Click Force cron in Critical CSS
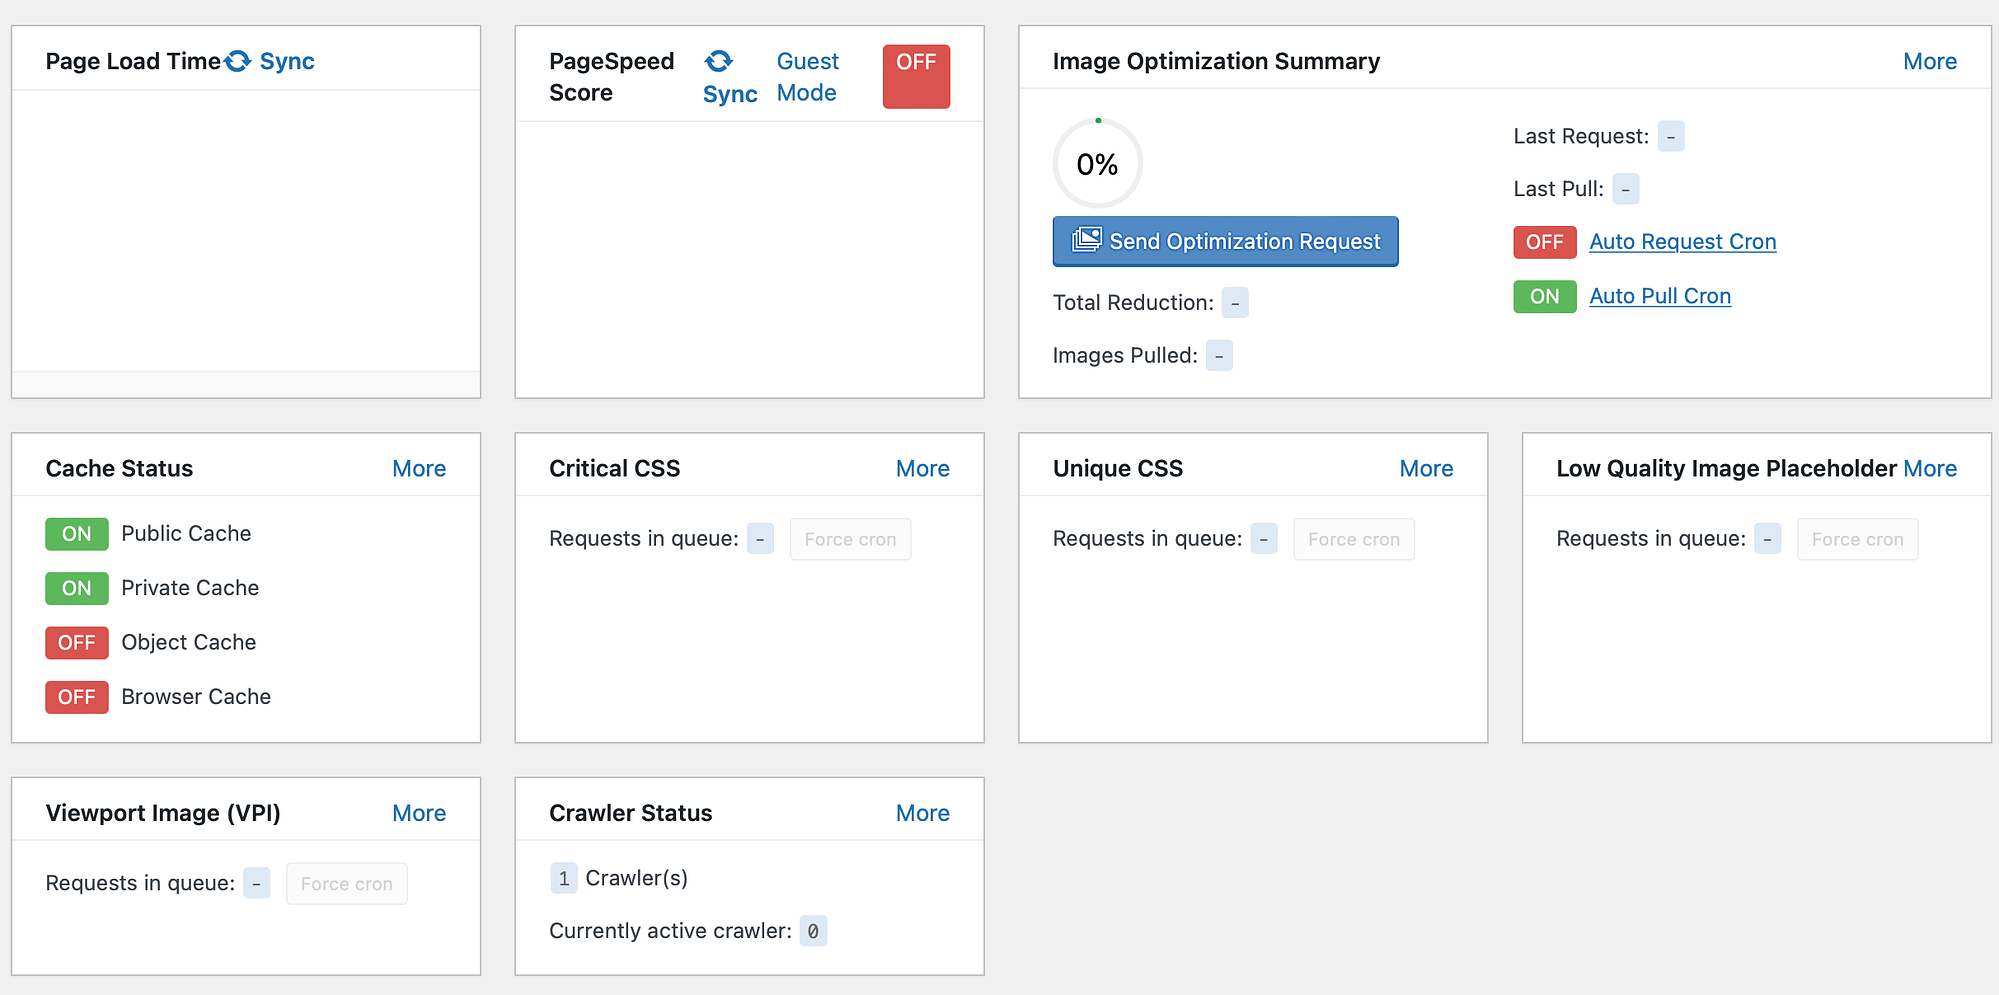 pos(850,539)
